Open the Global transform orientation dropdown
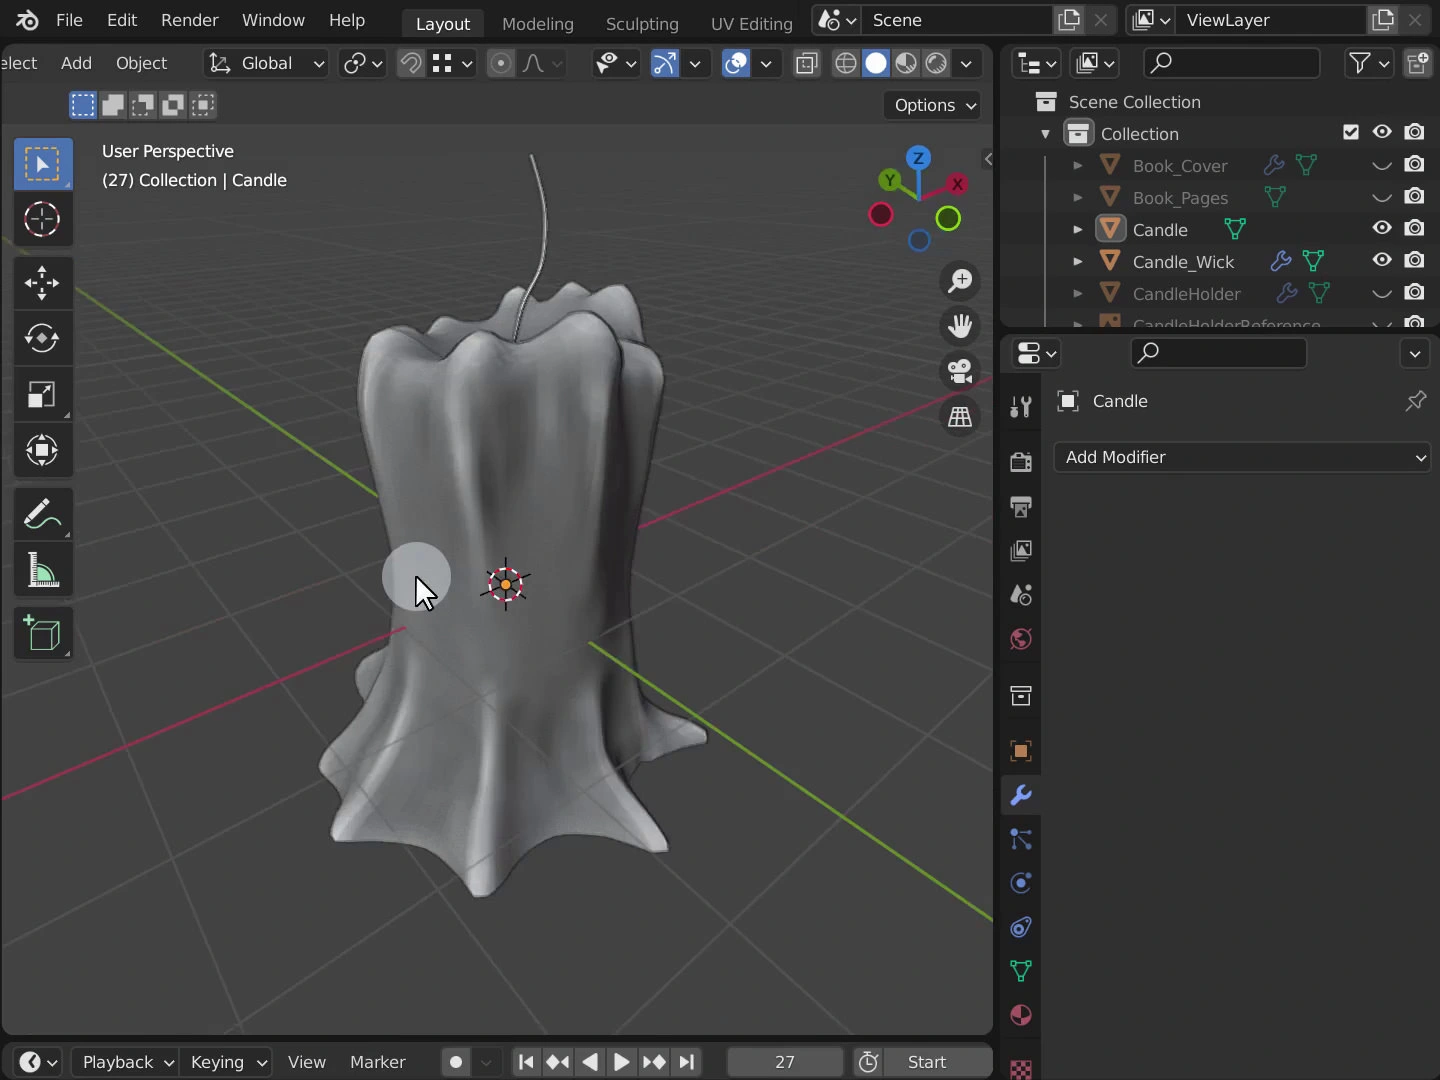This screenshot has width=1440, height=1080. click(x=267, y=63)
